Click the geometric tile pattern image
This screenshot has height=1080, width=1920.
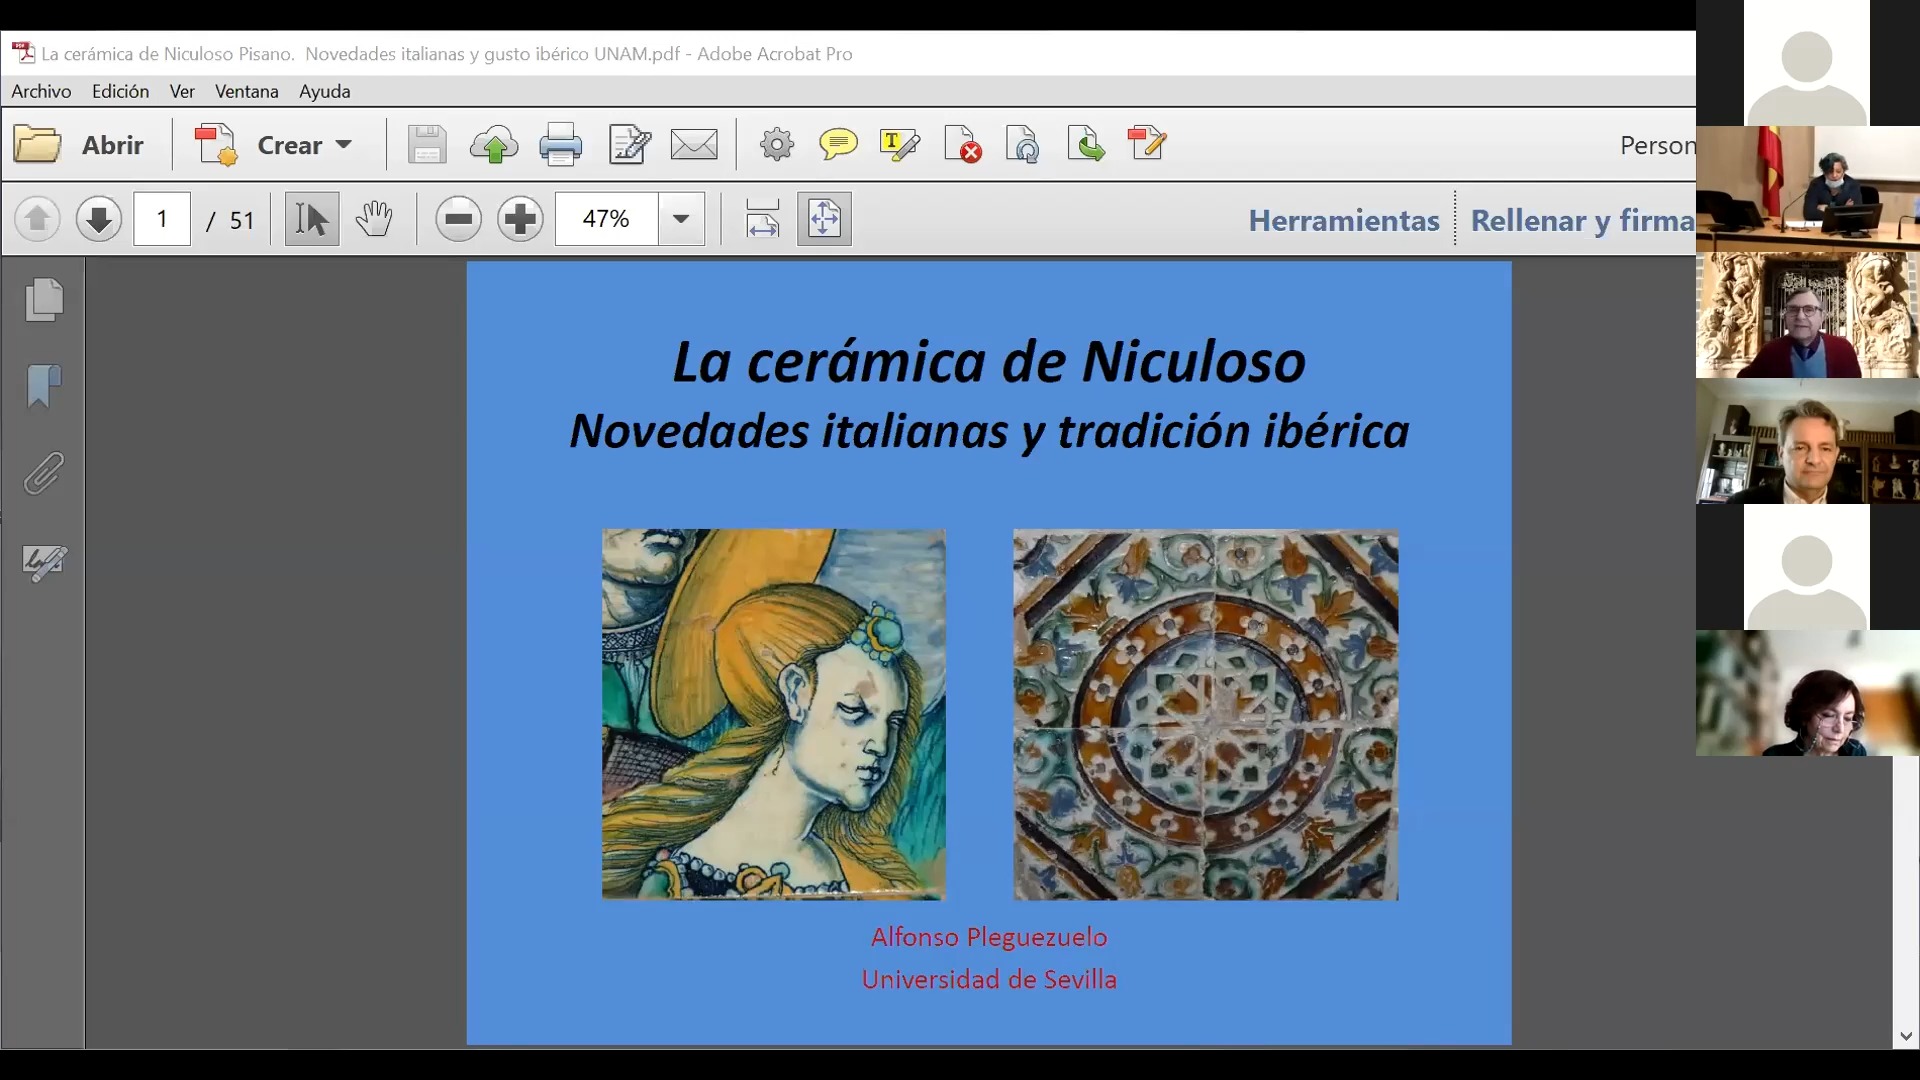[1206, 714]
